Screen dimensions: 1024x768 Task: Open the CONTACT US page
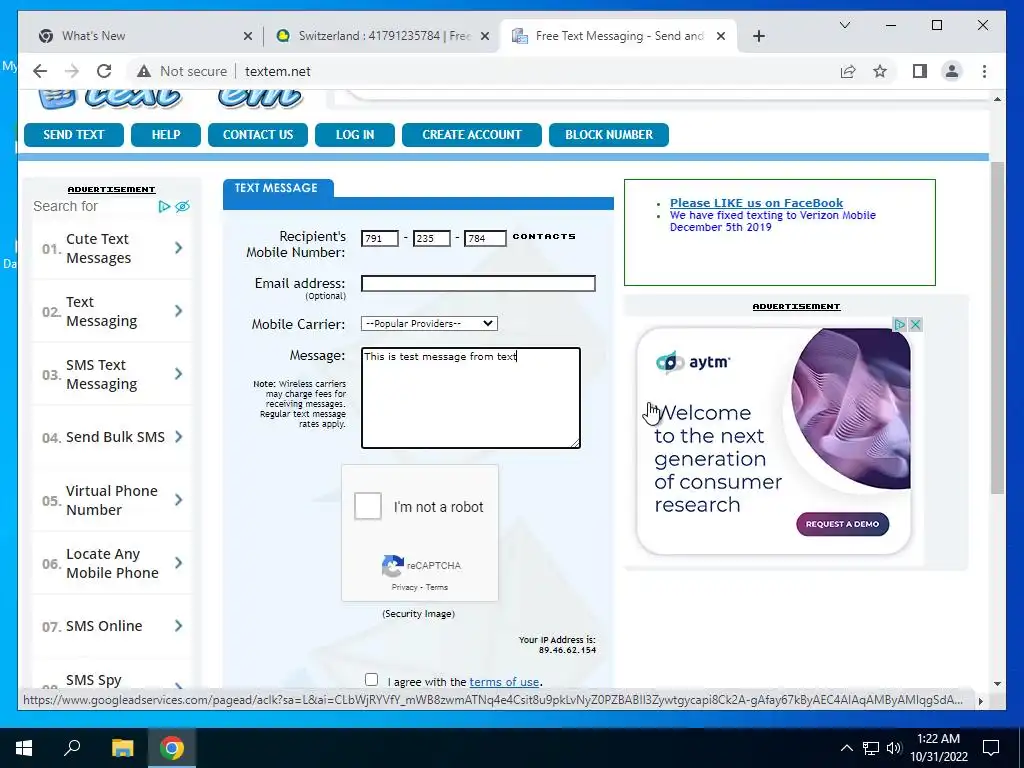pyautogui.click(x=258, y=135)
